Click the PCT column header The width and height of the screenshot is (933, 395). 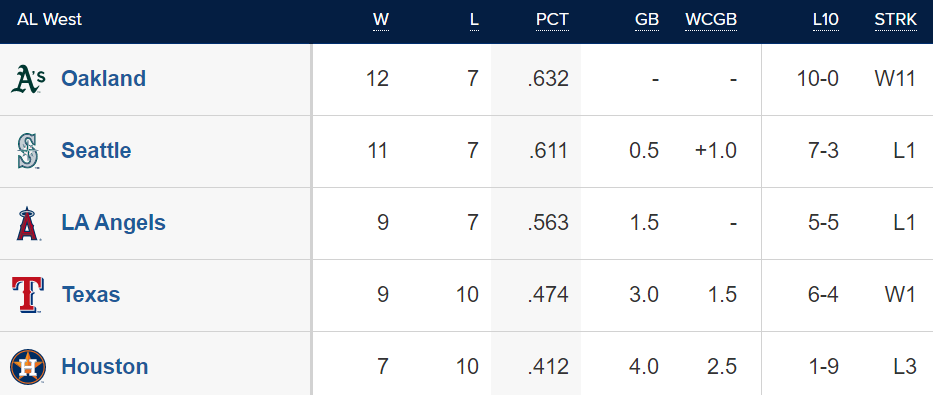click(552, 20)
